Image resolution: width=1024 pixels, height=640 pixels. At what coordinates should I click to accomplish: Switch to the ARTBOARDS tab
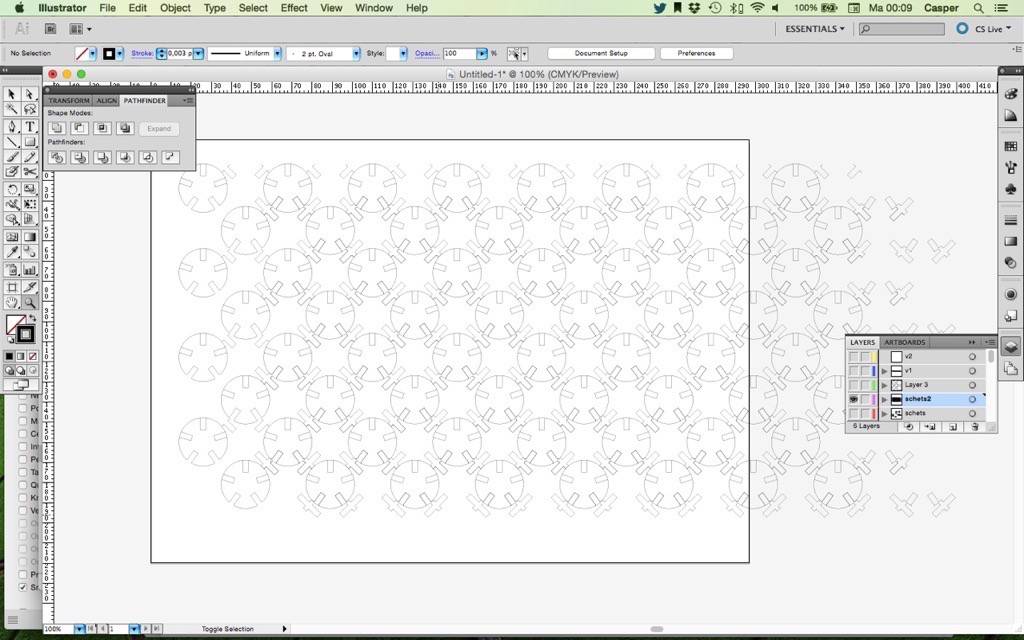[x=904, y=342]
